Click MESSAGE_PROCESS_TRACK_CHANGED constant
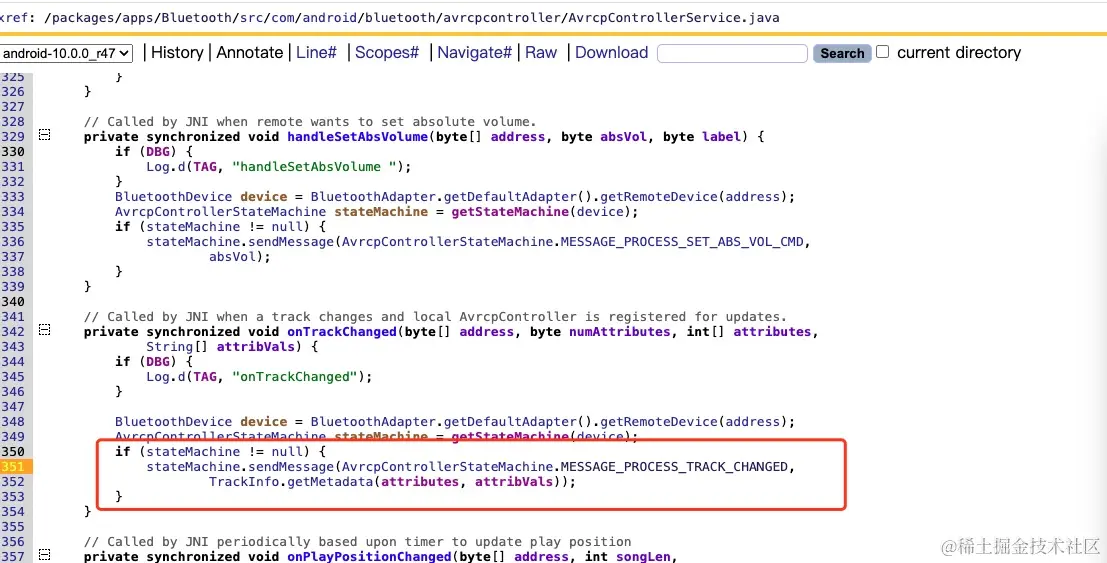1107x563 pixels. tap(674, 467)
